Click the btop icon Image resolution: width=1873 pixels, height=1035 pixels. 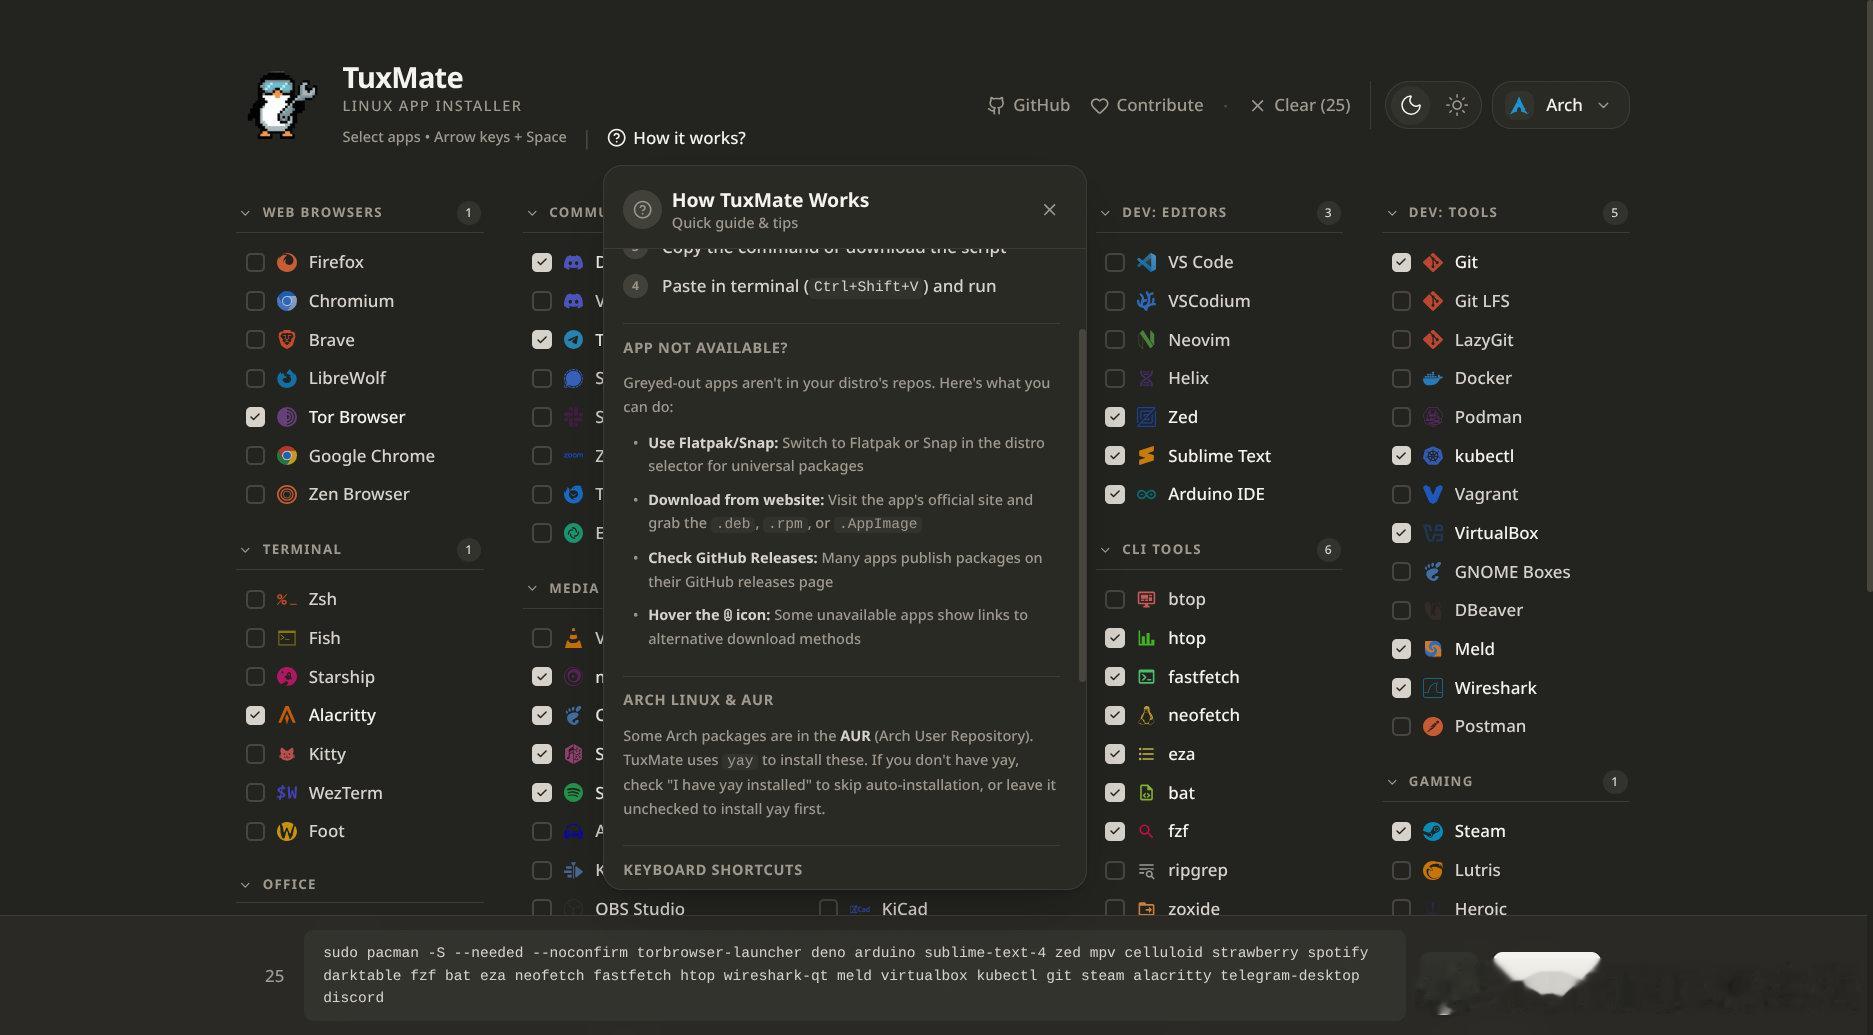(1147, 599)
